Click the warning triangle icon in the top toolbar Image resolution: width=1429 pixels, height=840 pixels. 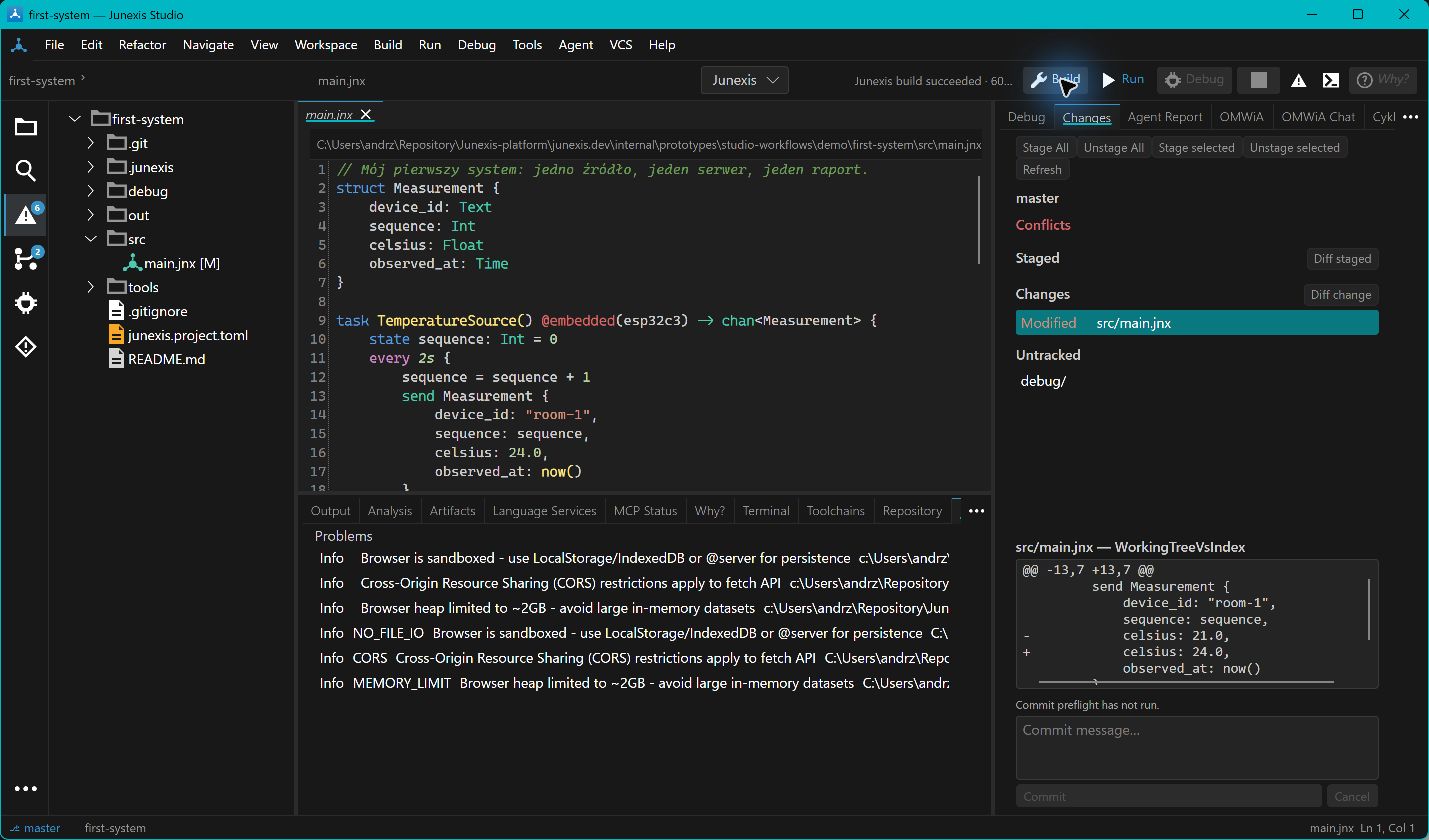tap(1298, 80)
